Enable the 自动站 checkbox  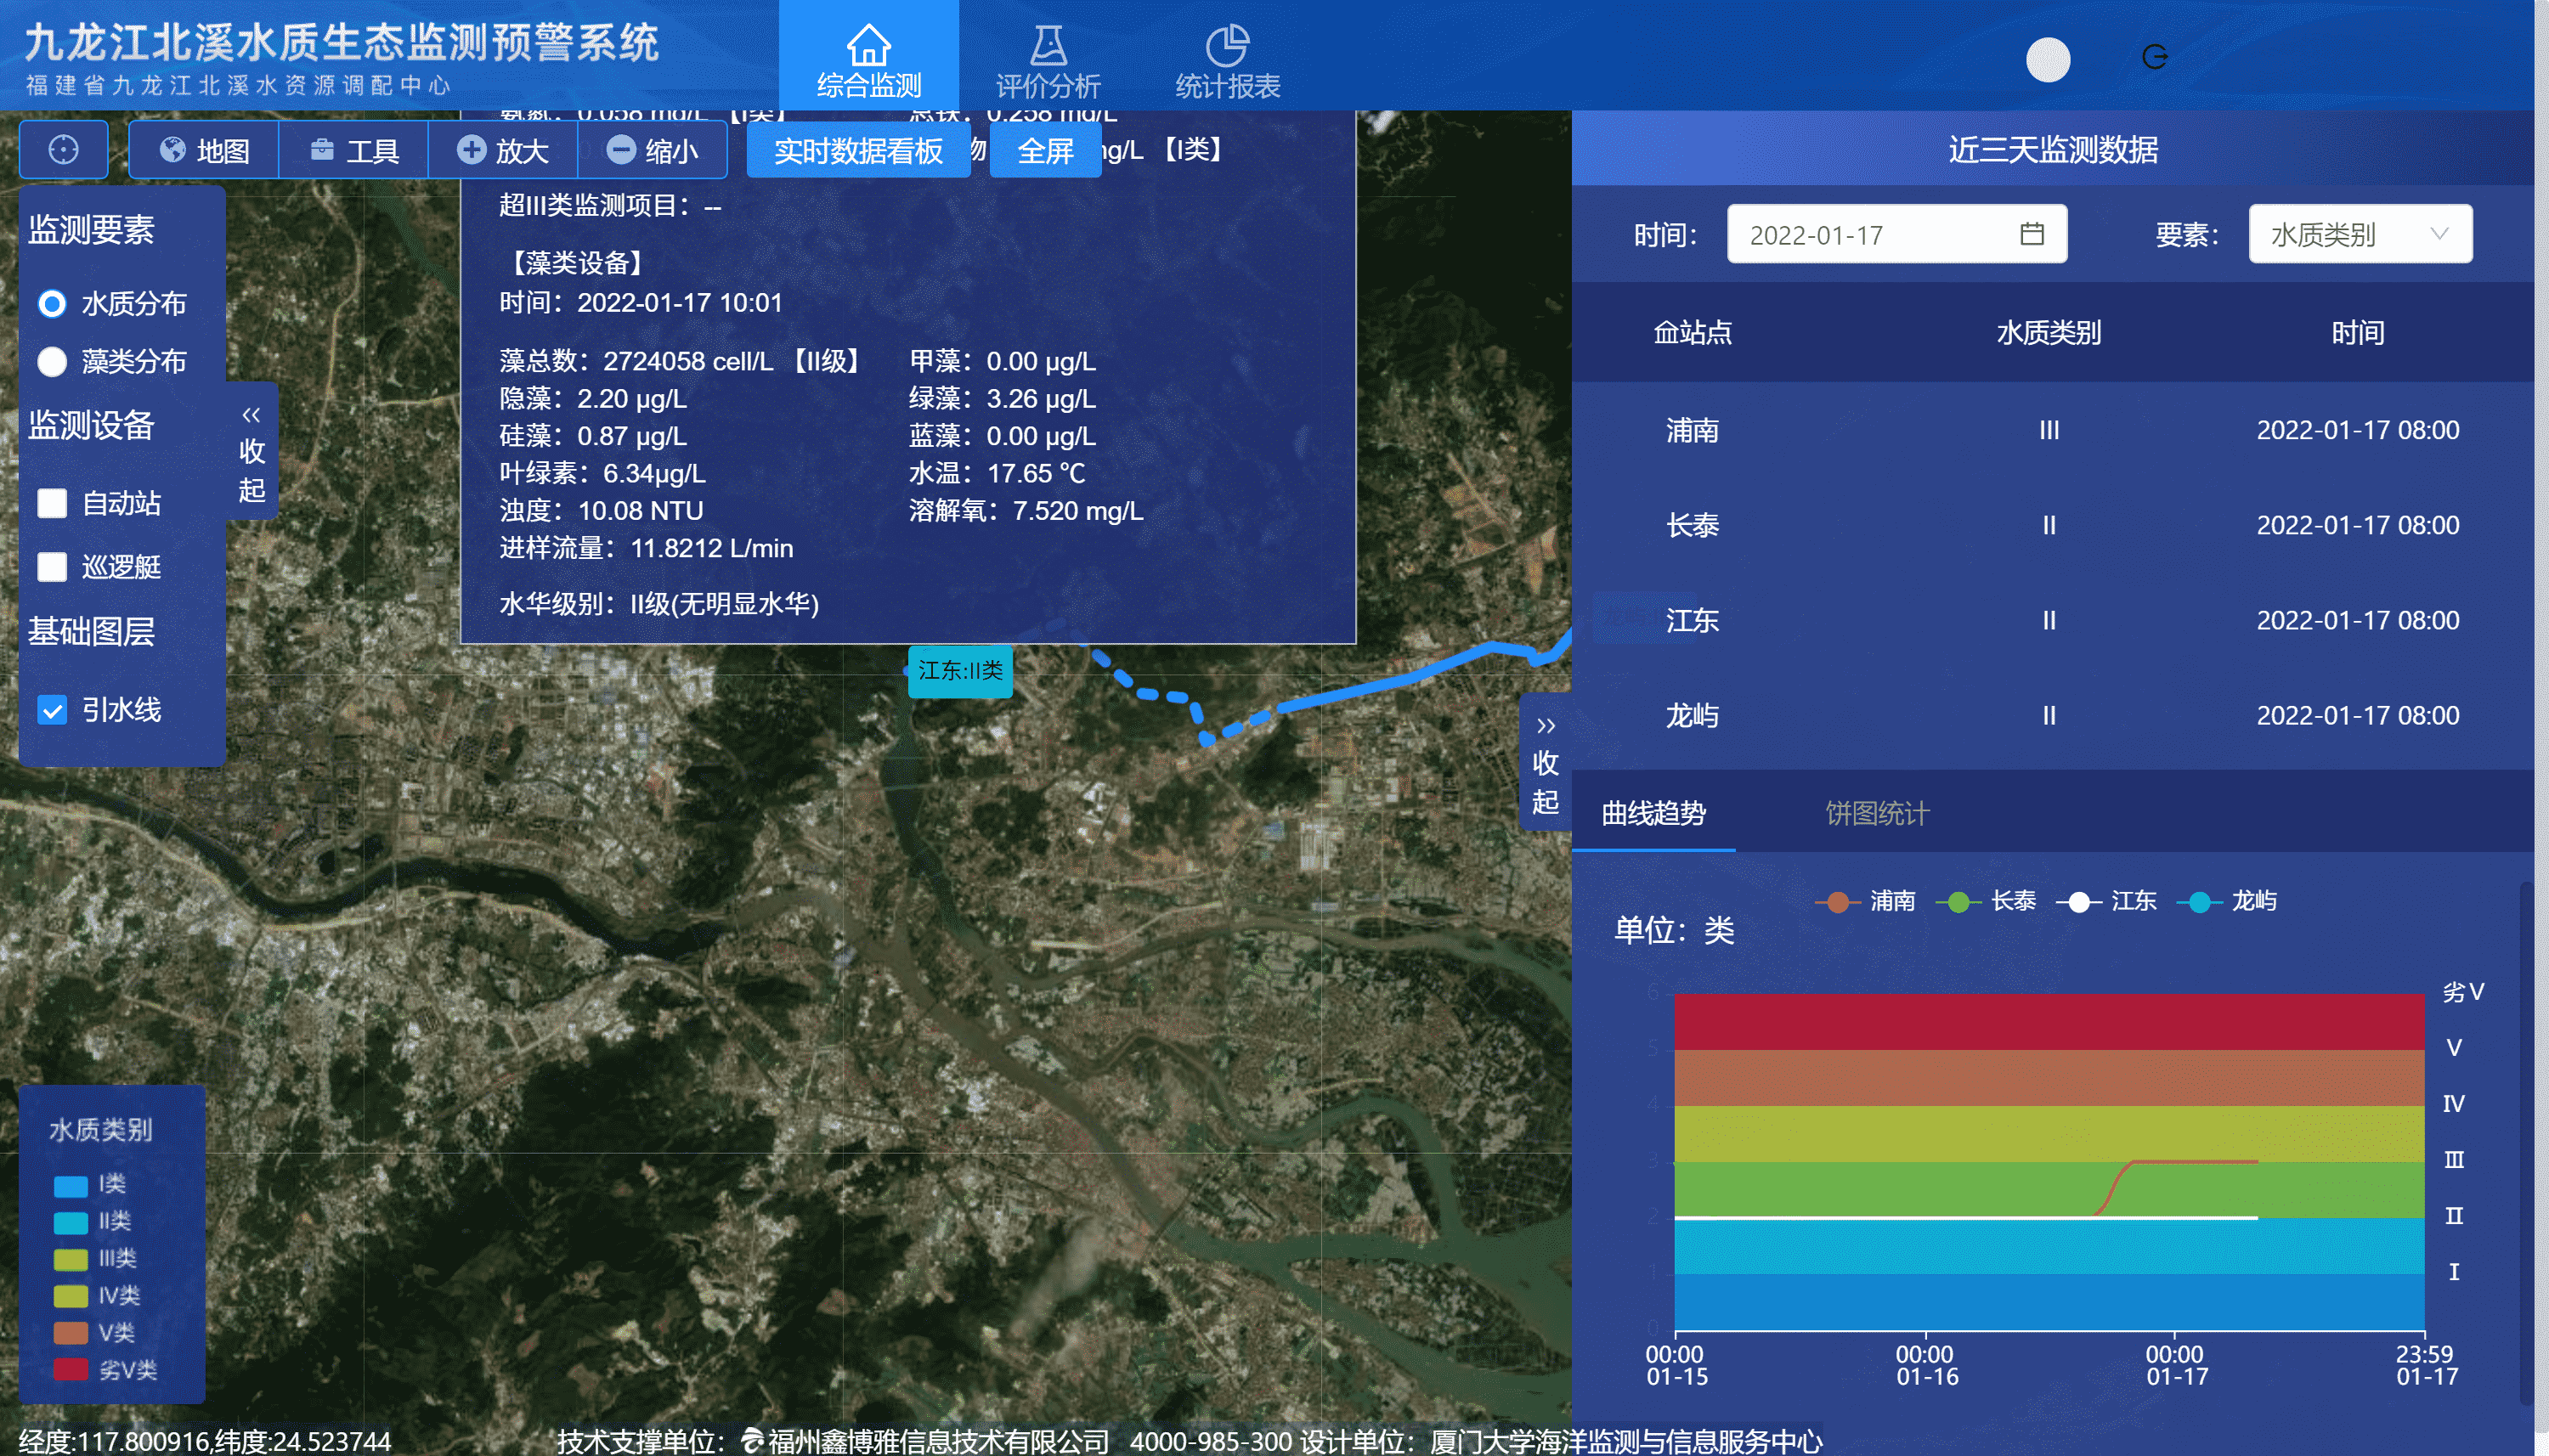52,503
